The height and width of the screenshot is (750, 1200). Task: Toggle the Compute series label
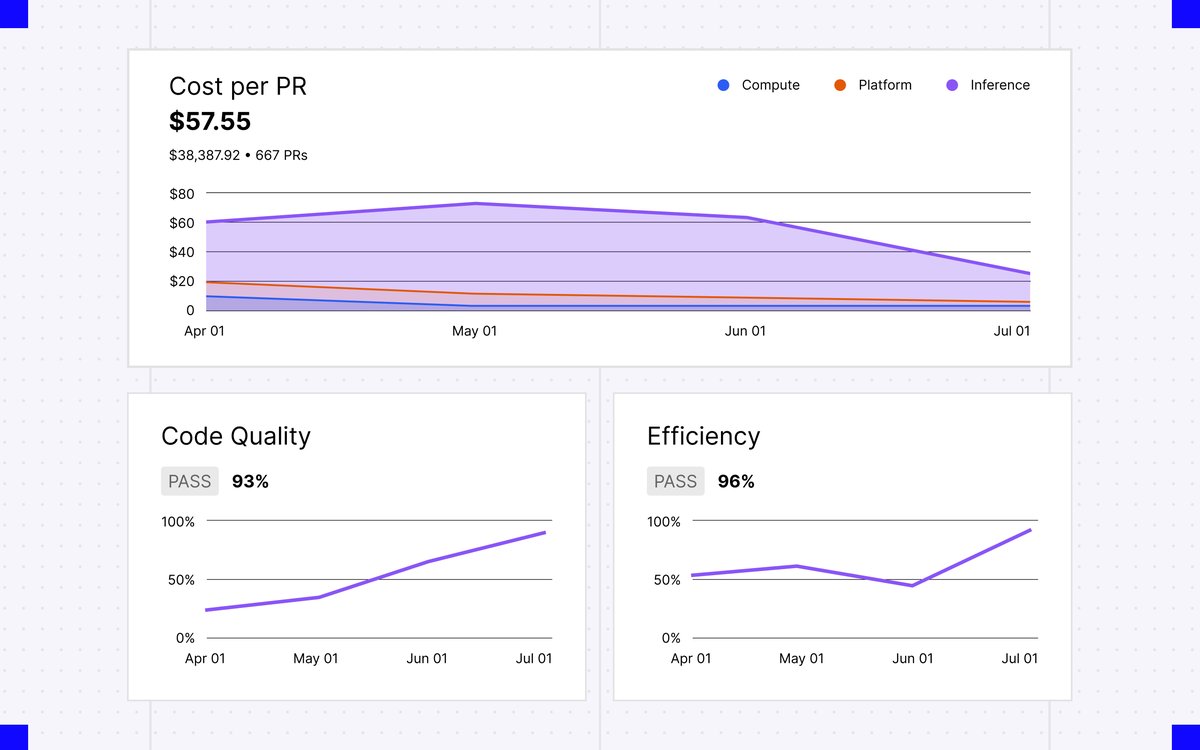(770, 85)
